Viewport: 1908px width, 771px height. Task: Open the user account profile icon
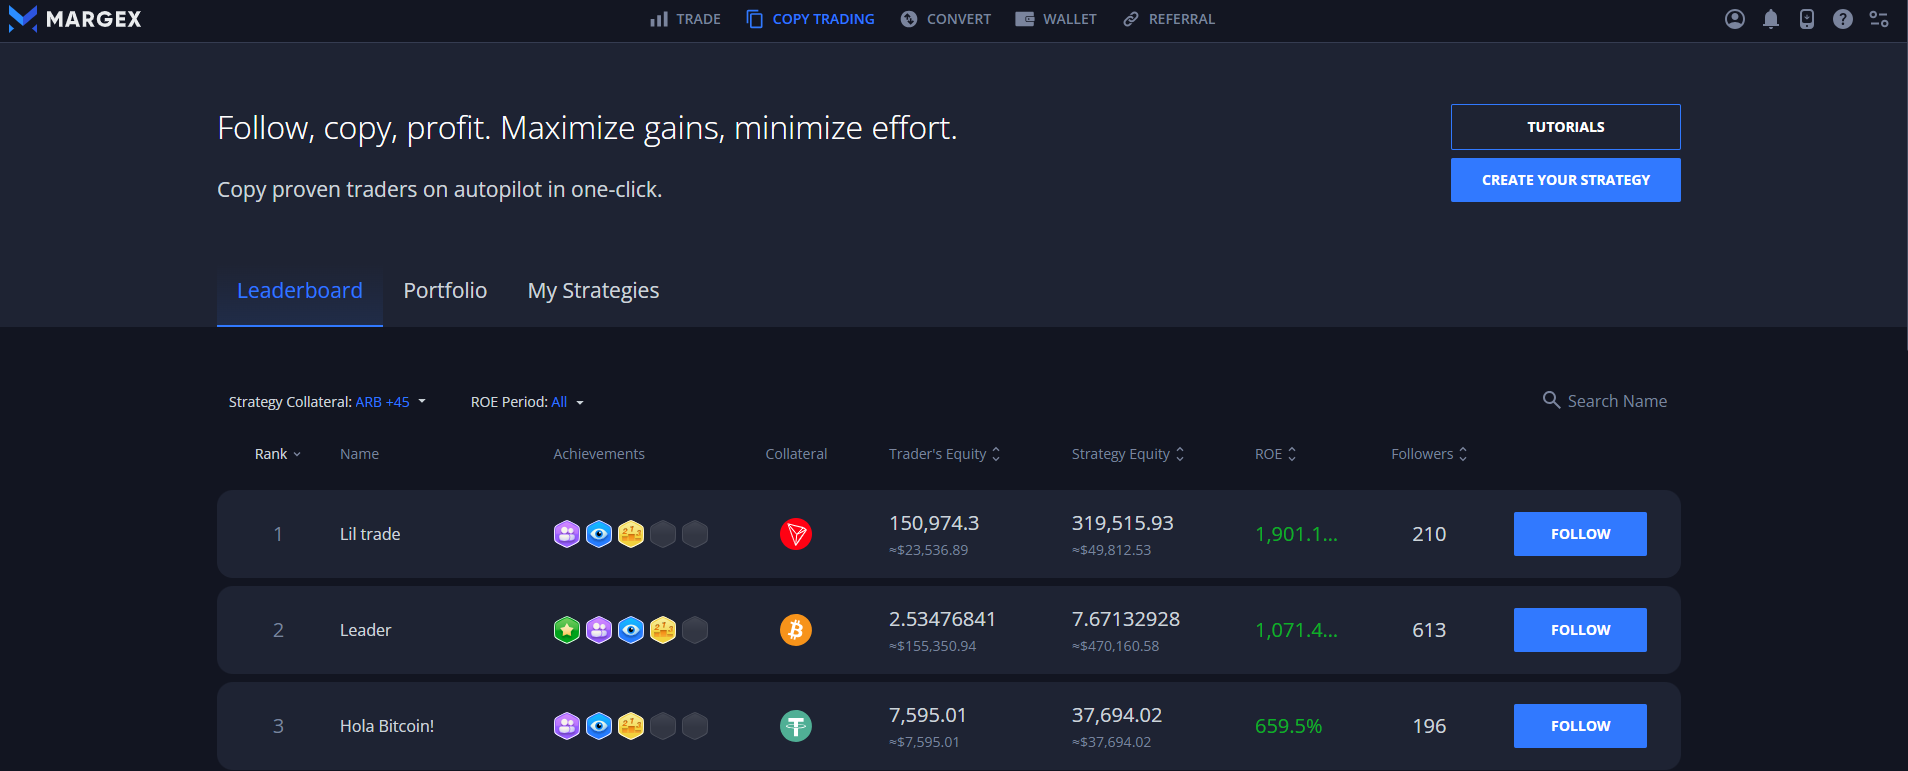click(1735, 19)
